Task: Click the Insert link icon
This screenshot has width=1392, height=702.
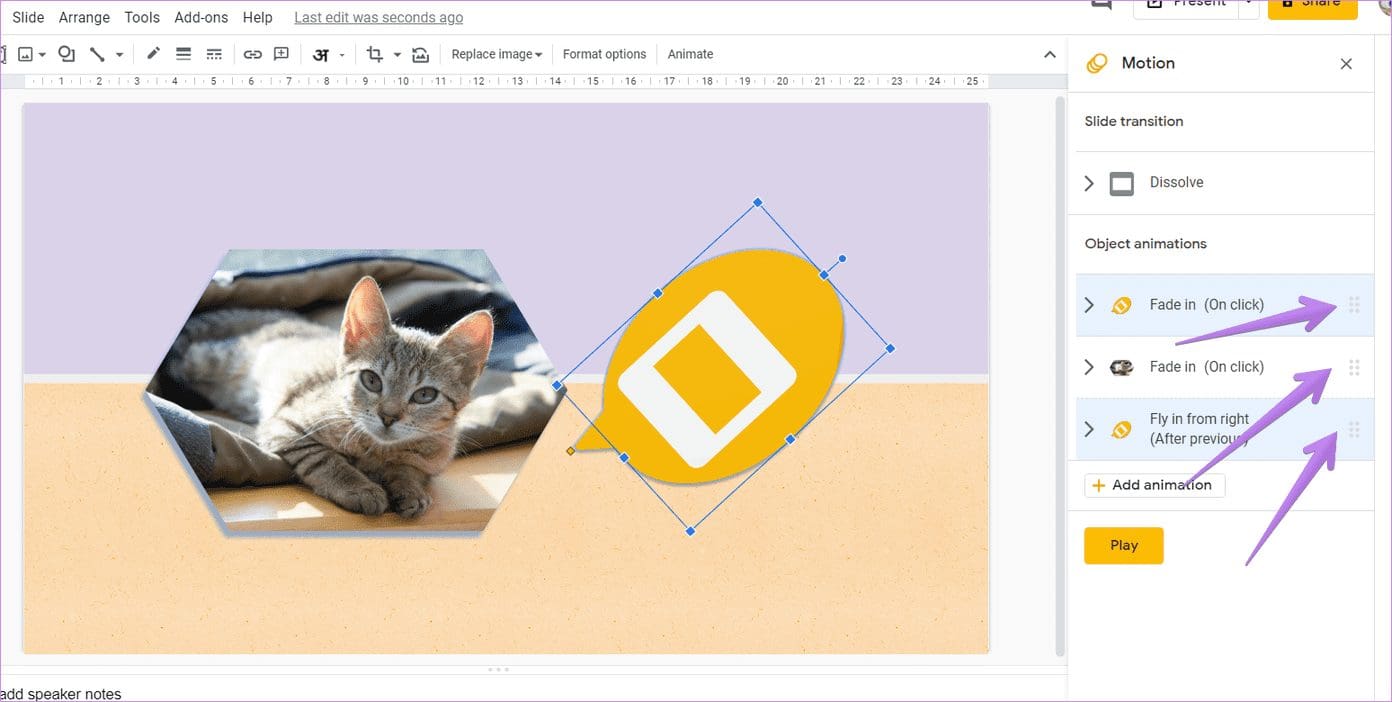Action: 253,54
